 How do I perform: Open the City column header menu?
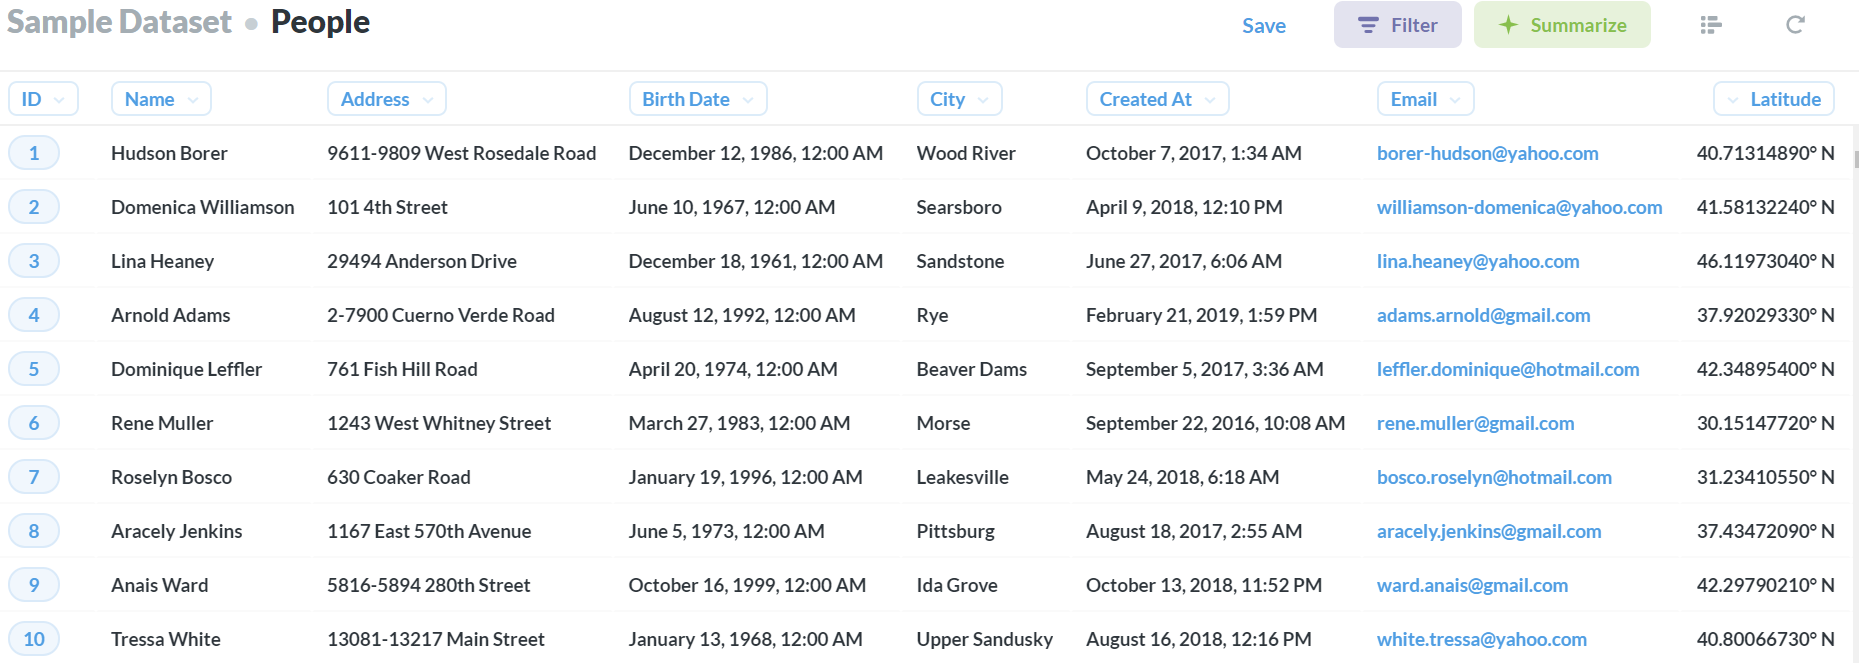coord(959,99)
